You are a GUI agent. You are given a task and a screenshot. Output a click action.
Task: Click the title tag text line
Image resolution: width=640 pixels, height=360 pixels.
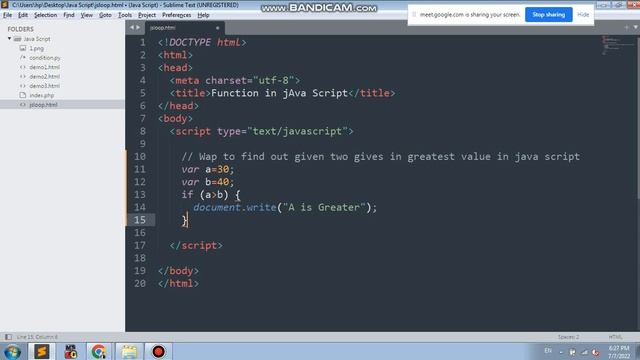point(282,93)
